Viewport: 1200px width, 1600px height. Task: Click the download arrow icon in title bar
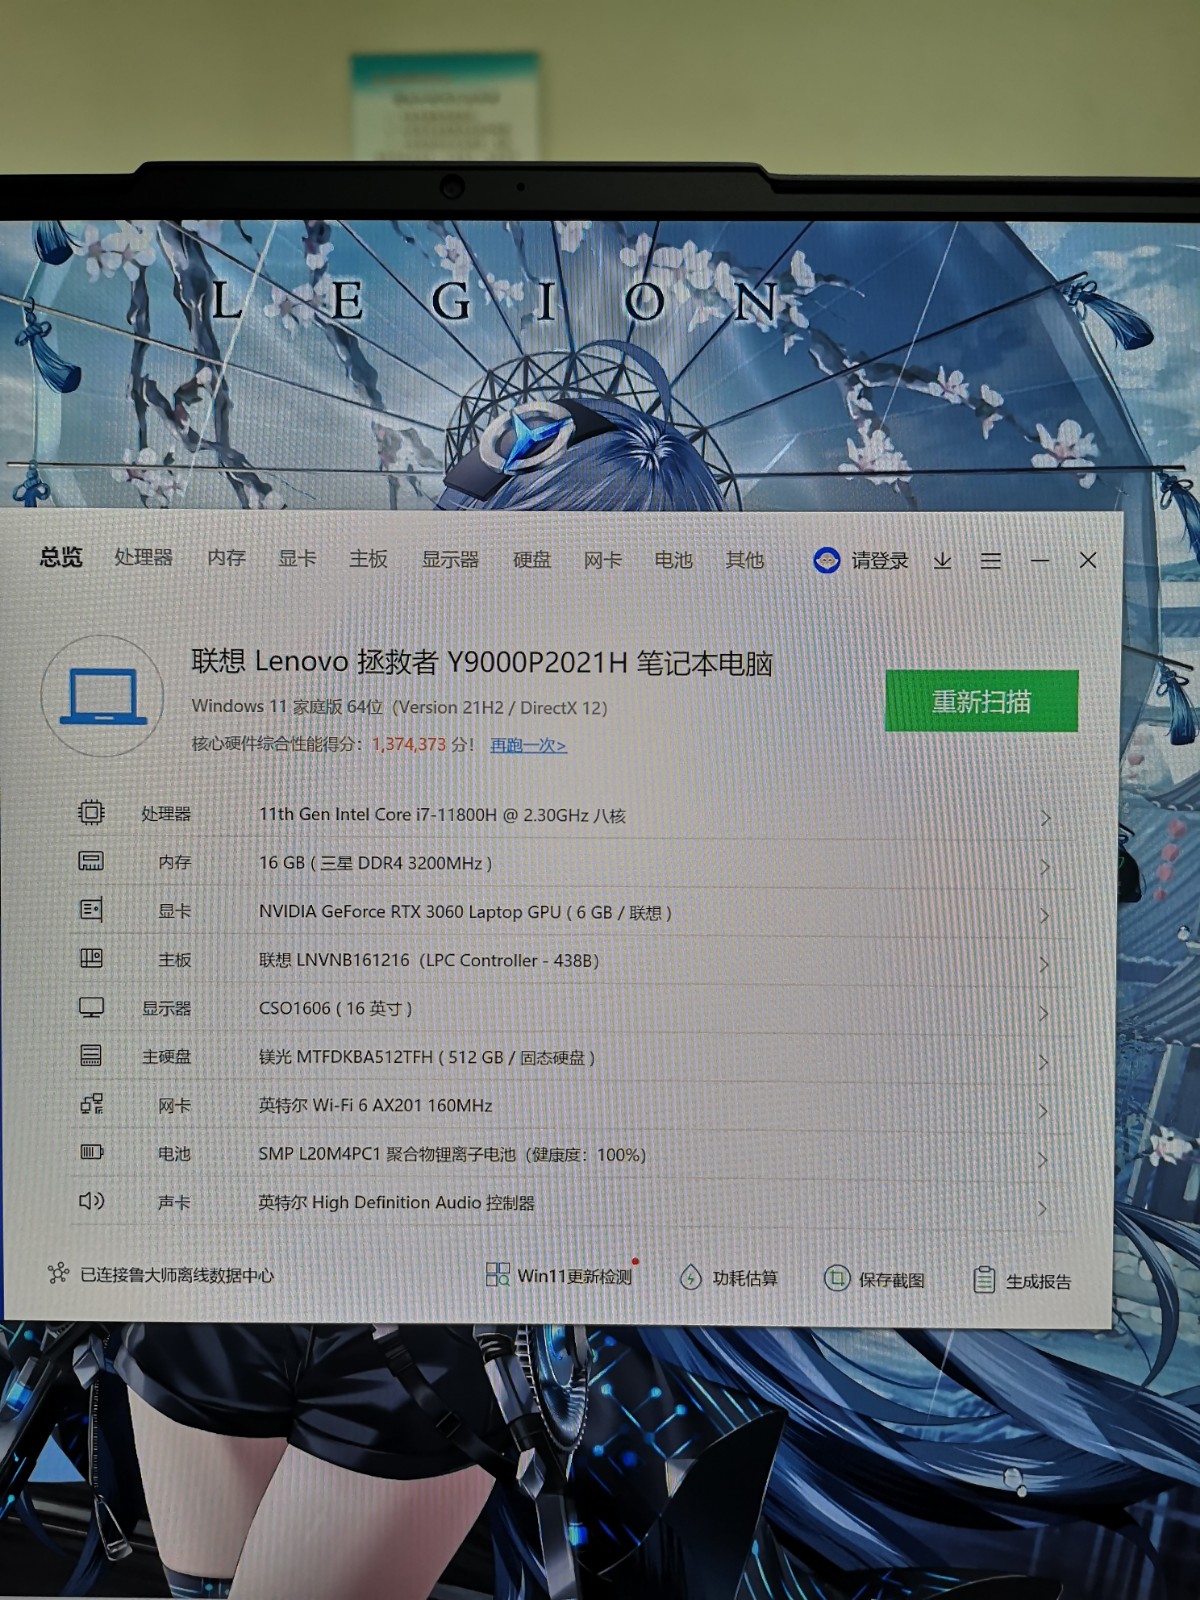(942, 561)
